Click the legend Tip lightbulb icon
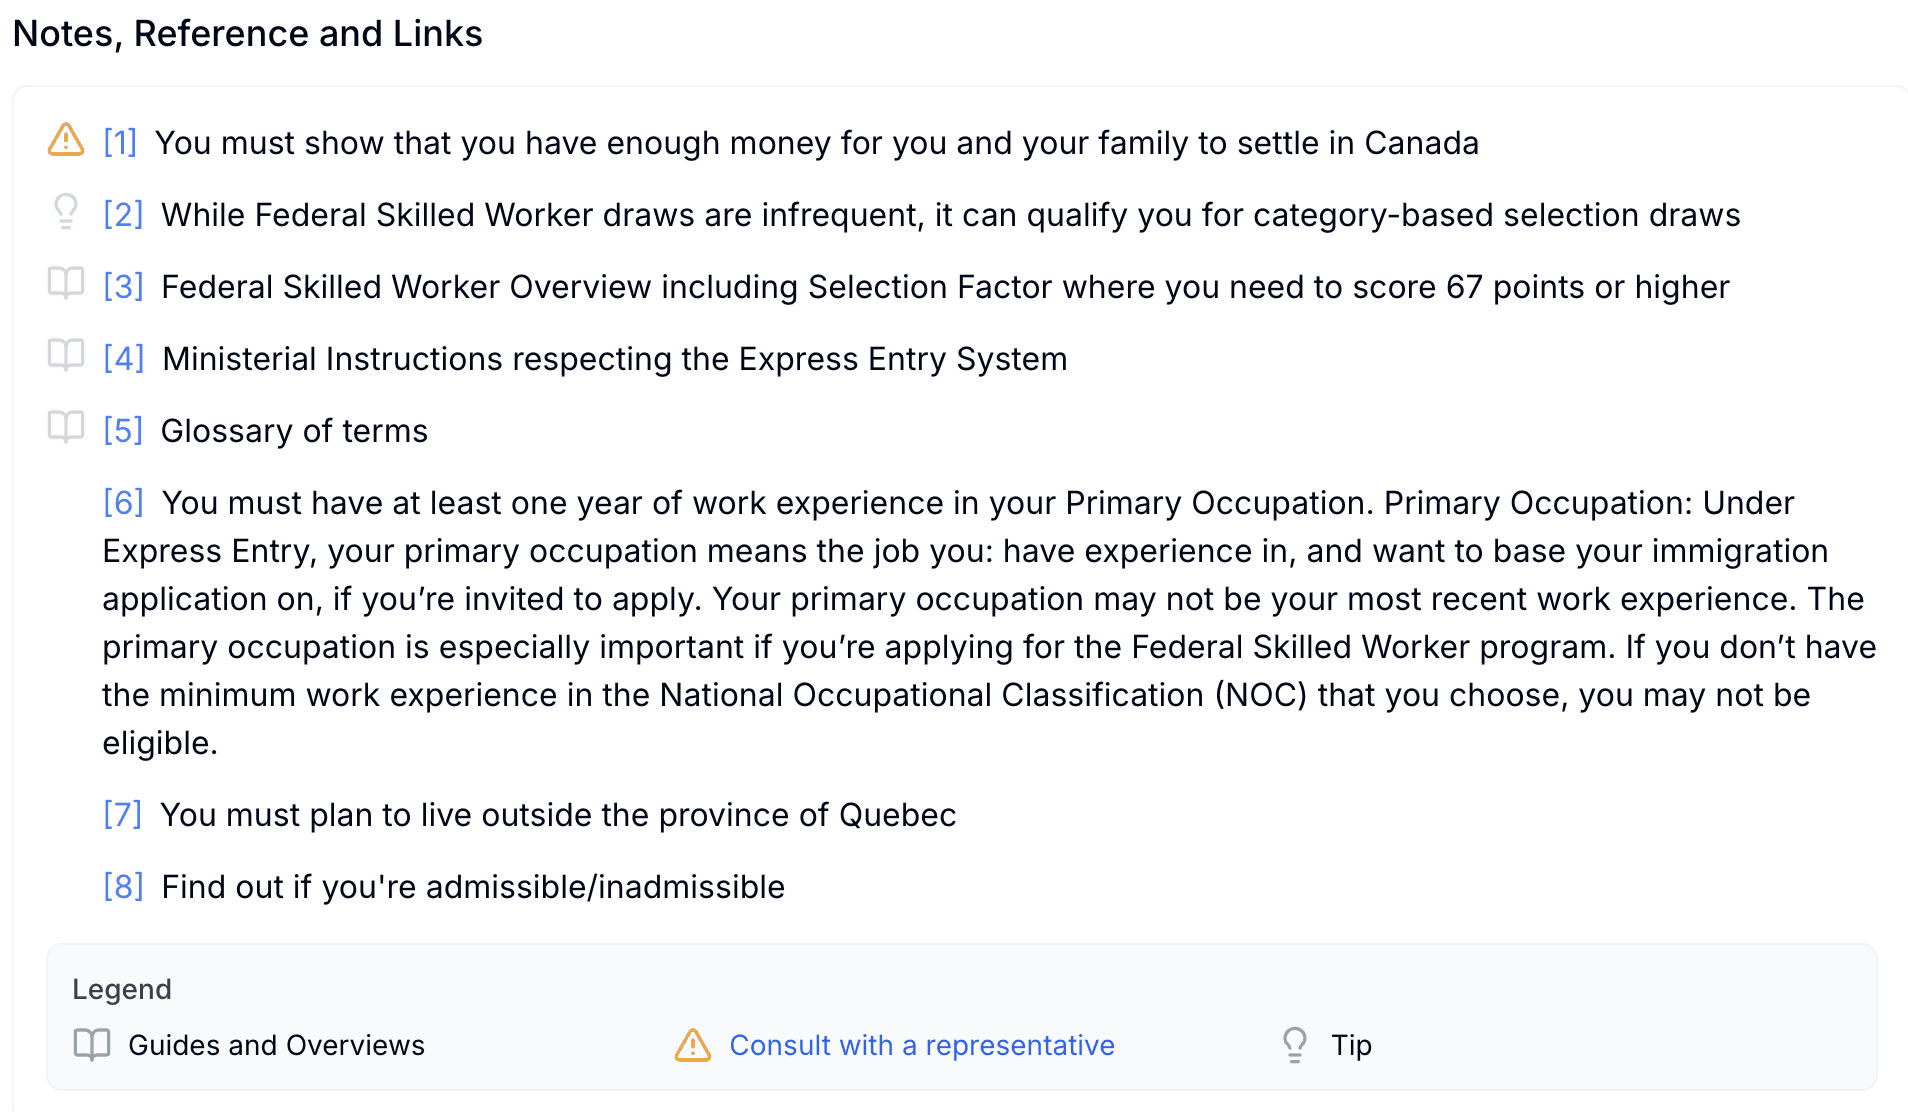1908x1112 pixels. click(1295, 1045)
